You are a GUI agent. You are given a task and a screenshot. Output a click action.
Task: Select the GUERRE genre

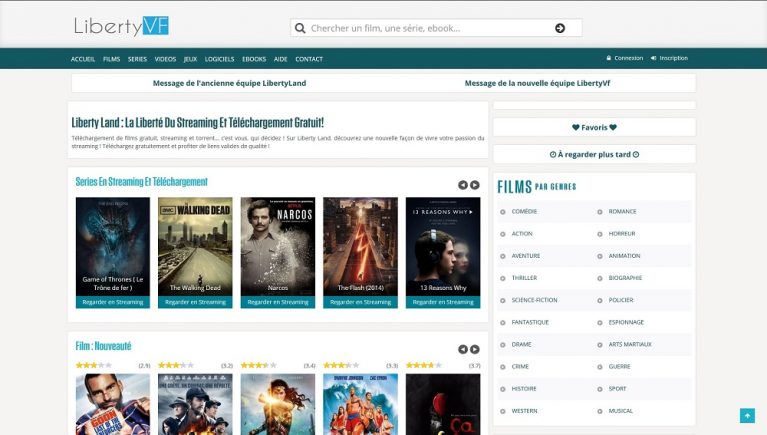click(x=619, y=366)
